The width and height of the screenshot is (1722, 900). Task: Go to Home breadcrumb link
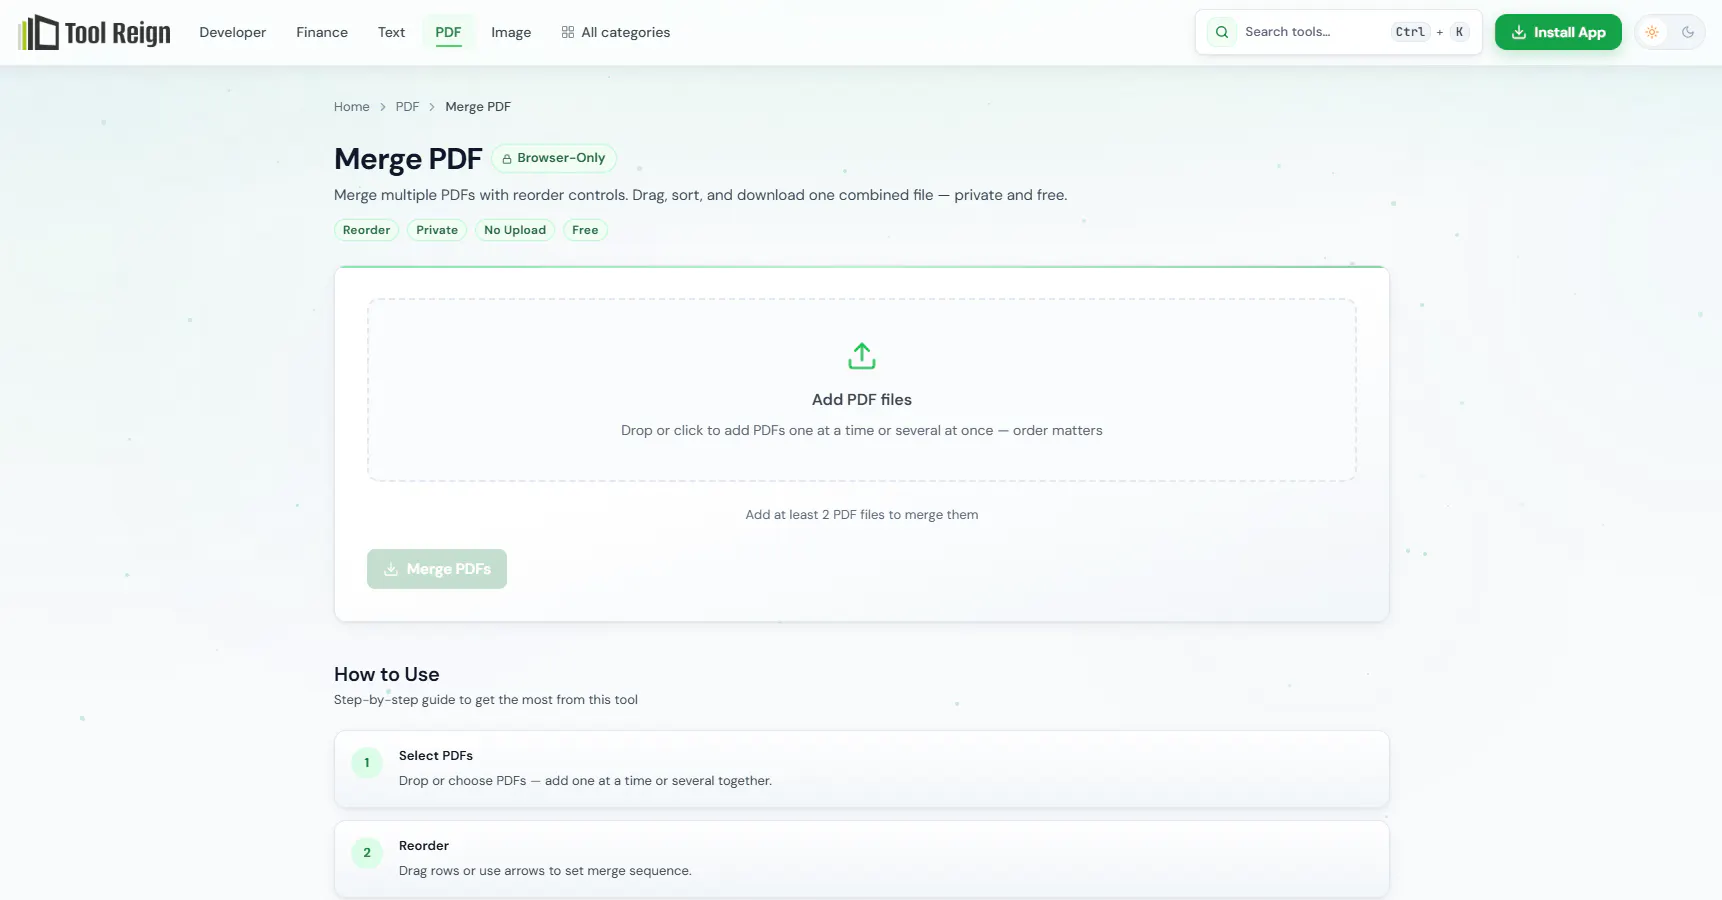[x=351, y=107]
